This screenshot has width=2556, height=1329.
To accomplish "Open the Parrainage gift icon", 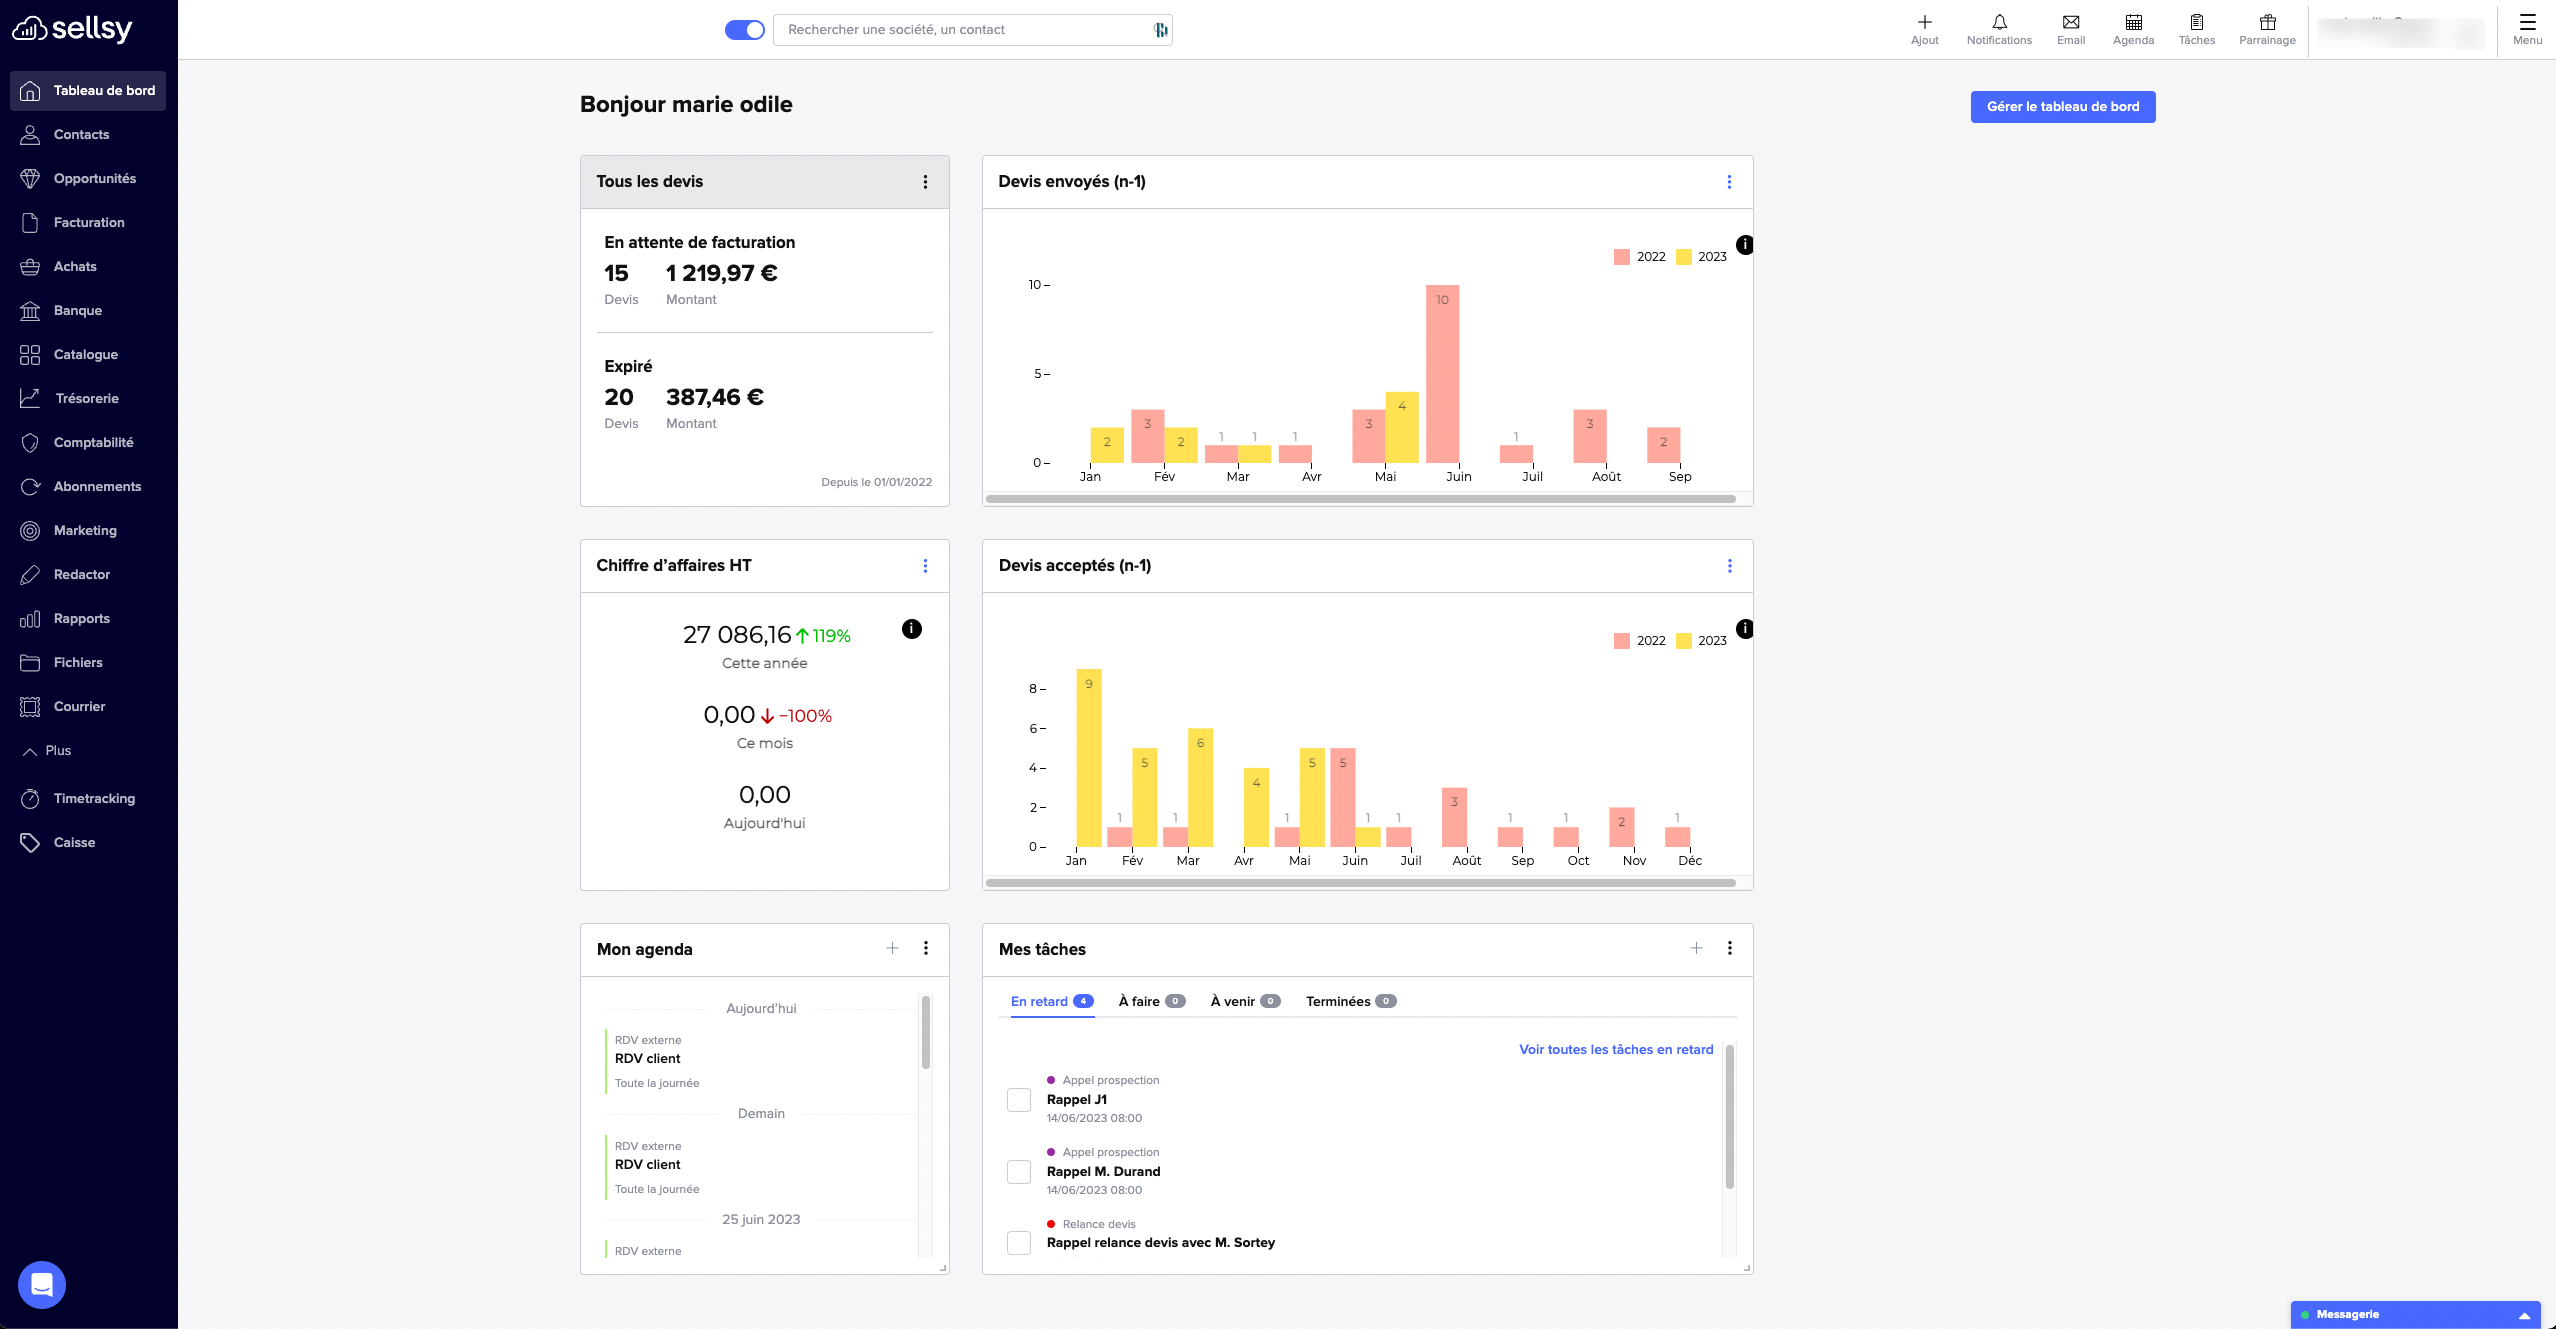I will [x=2267, y=23].
